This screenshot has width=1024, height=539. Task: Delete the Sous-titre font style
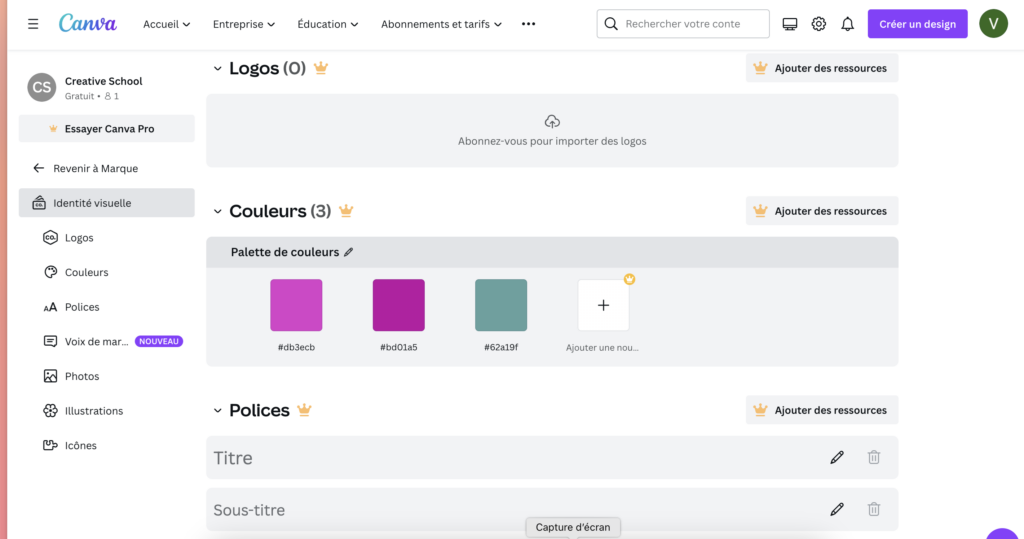point(873,509)
